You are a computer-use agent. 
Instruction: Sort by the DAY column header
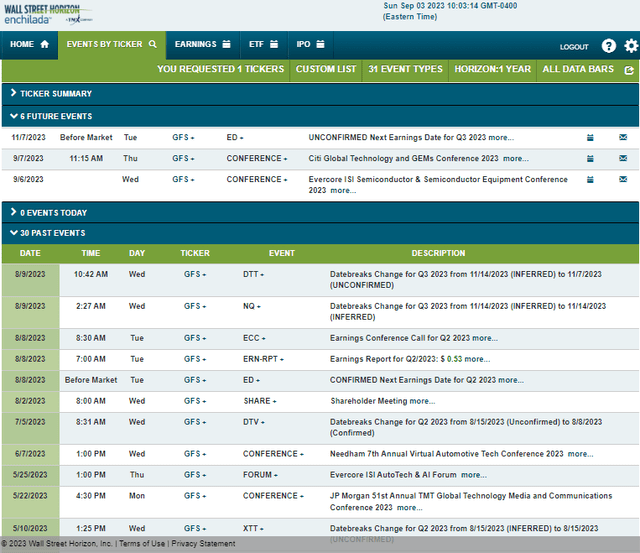(137, 253)
